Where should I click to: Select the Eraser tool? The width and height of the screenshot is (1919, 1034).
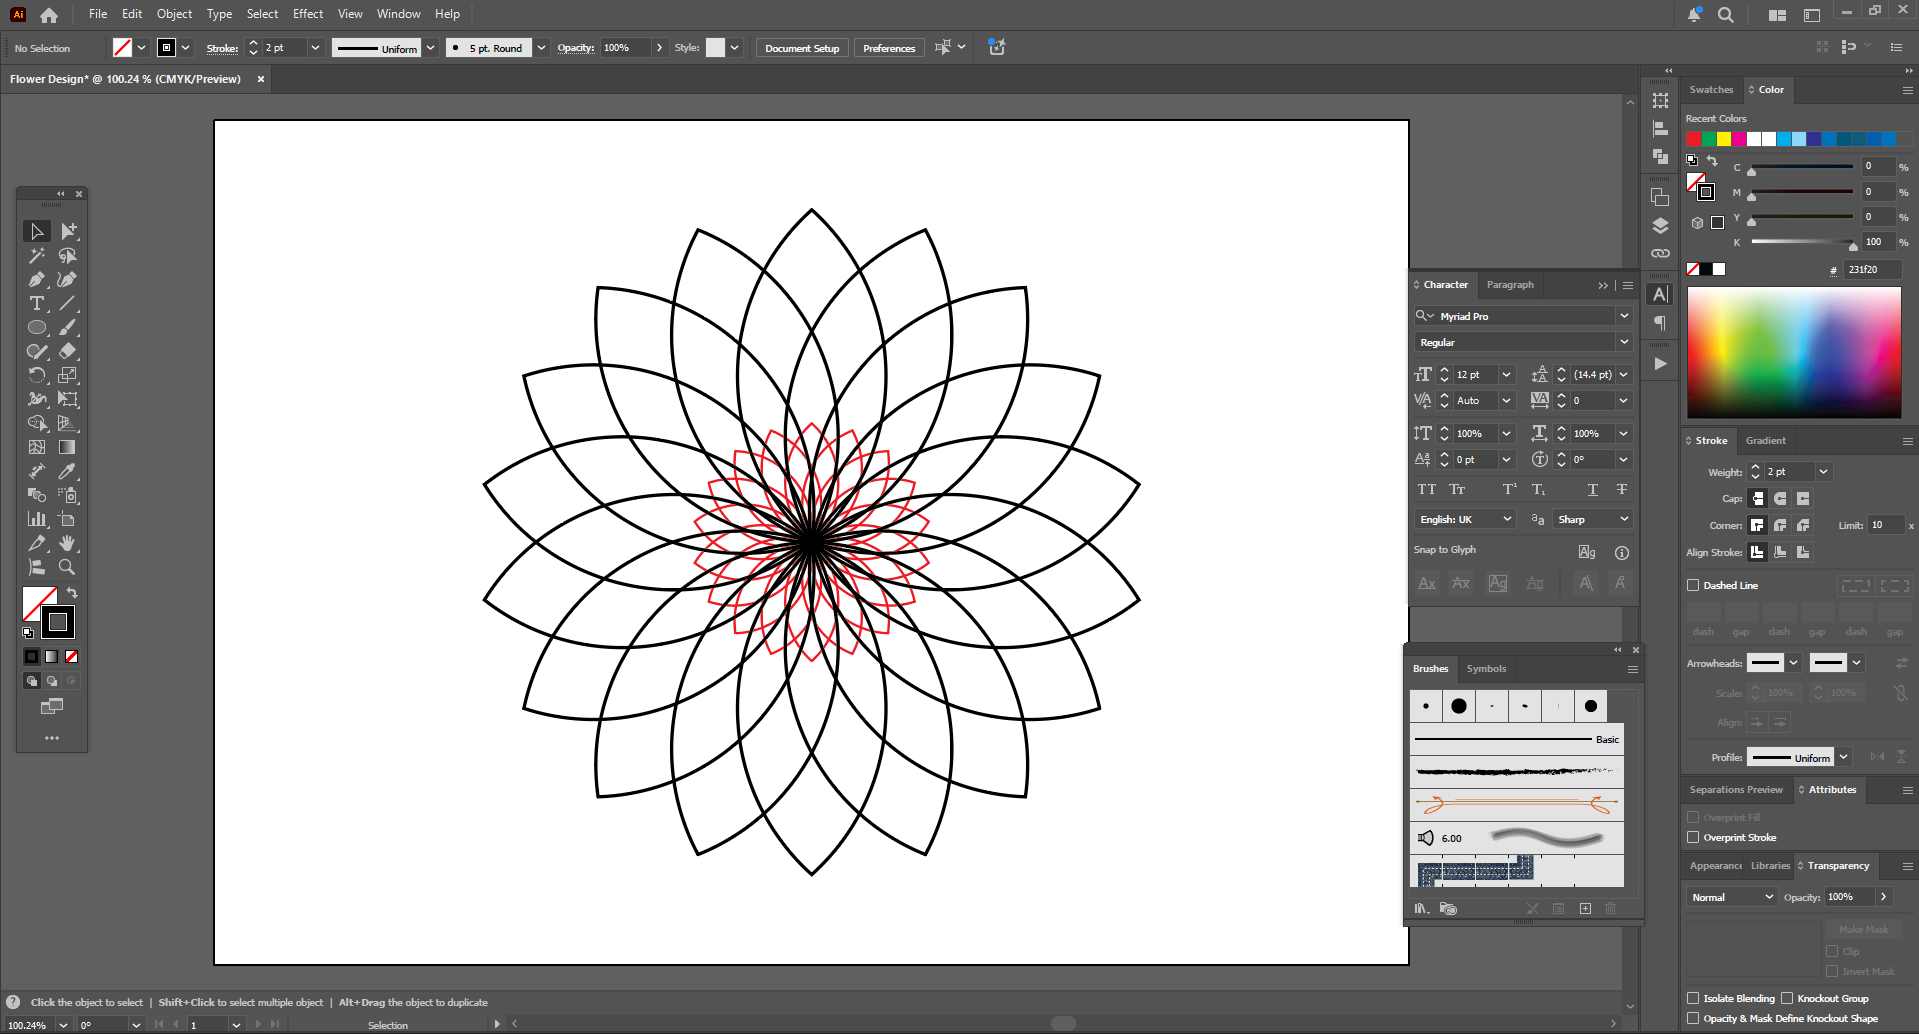point(67,352)
